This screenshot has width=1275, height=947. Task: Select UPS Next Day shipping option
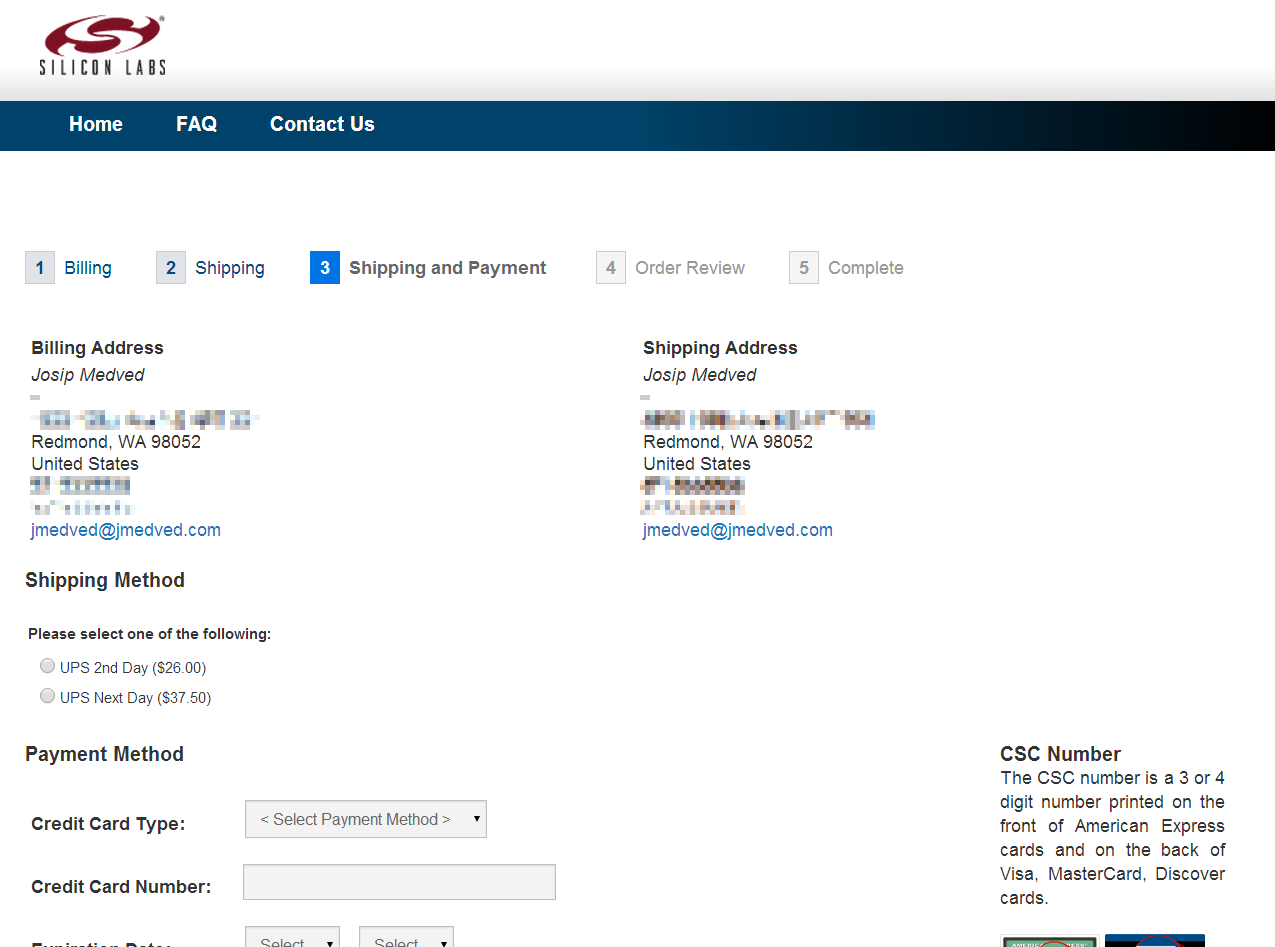point(47,696)
